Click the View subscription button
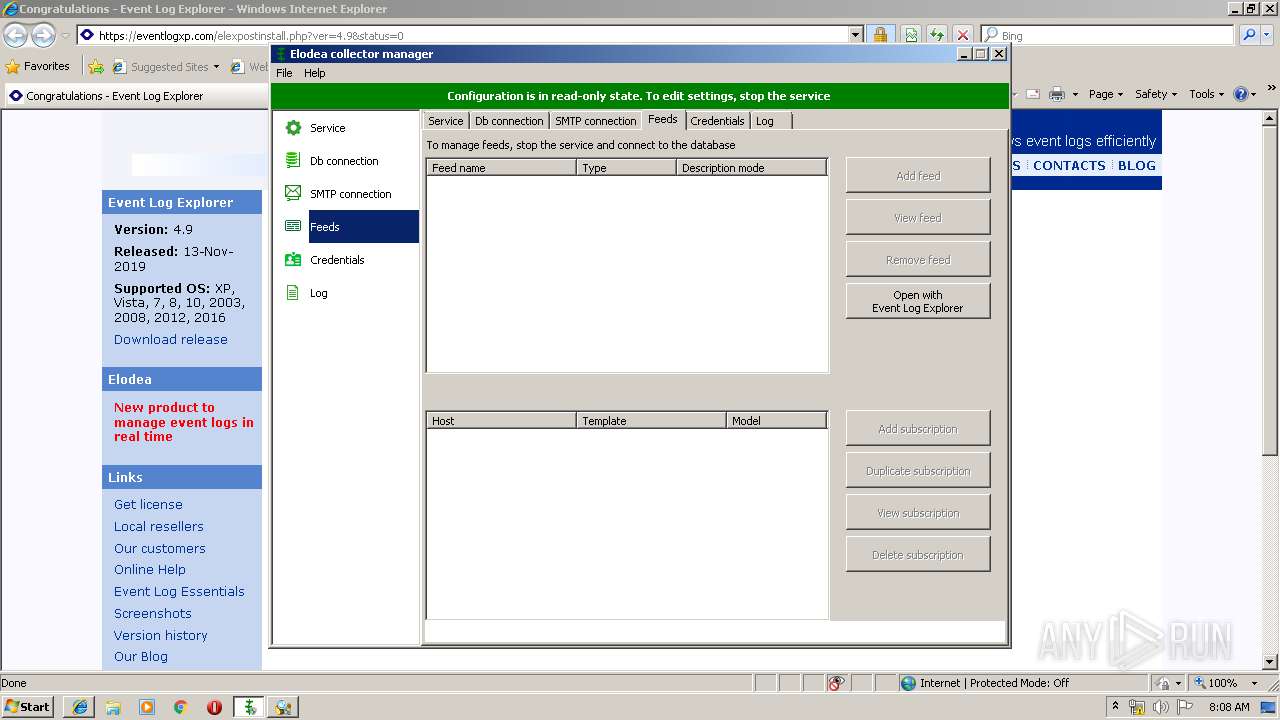This screenshot has width=1280, height=720. (x=918, y=512)
